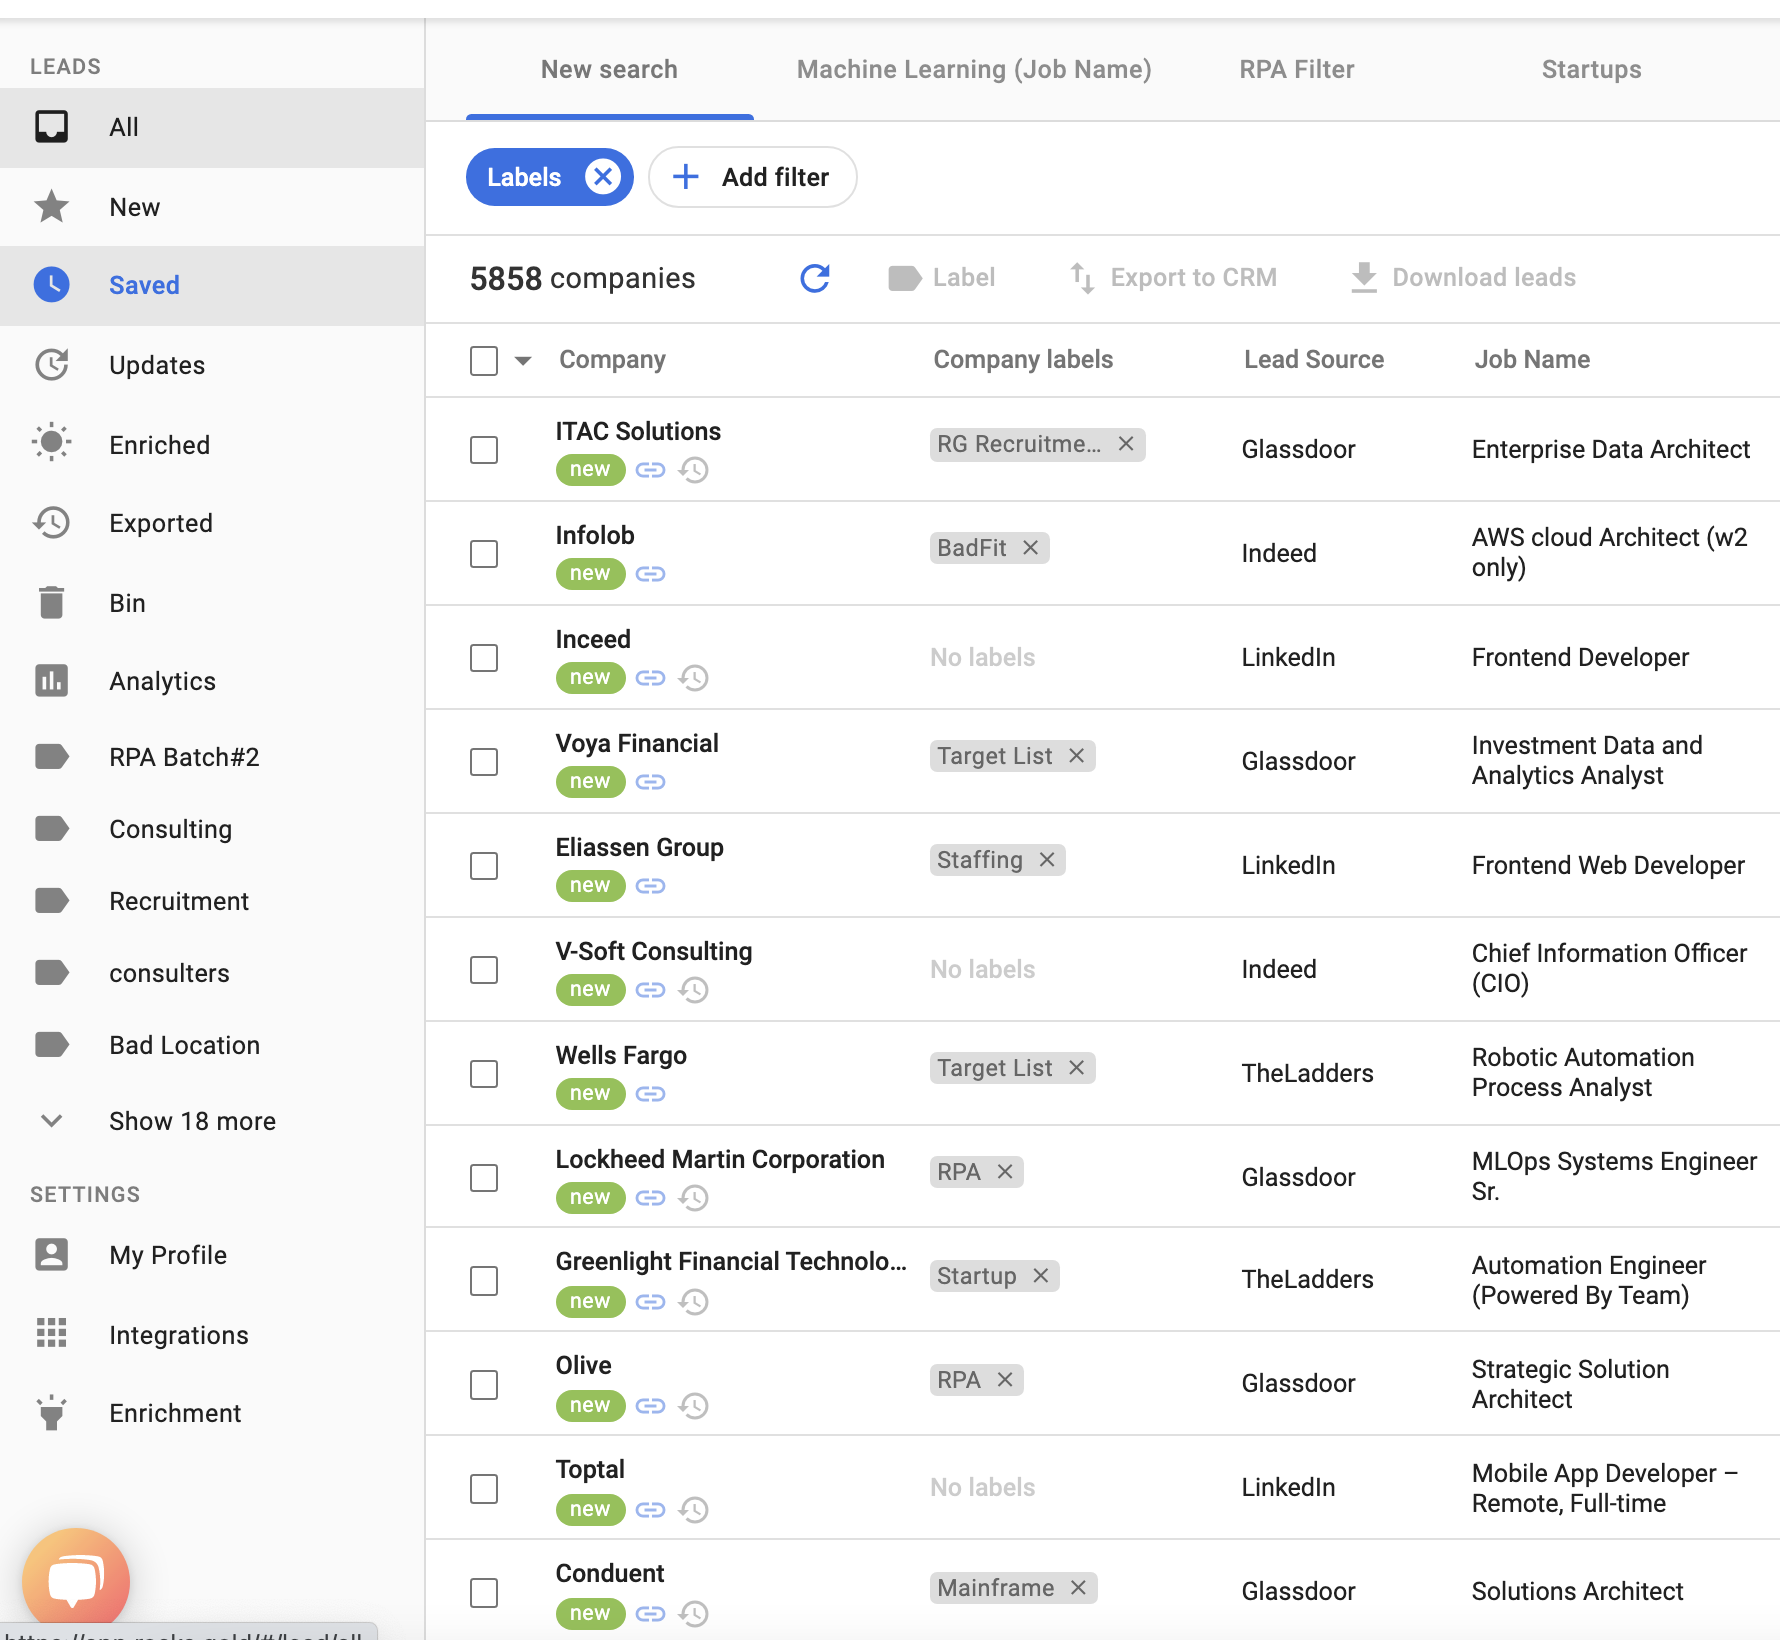1780x1640 pixels.
Task: Click the Add filter button
Action: [x=753, y=177]
